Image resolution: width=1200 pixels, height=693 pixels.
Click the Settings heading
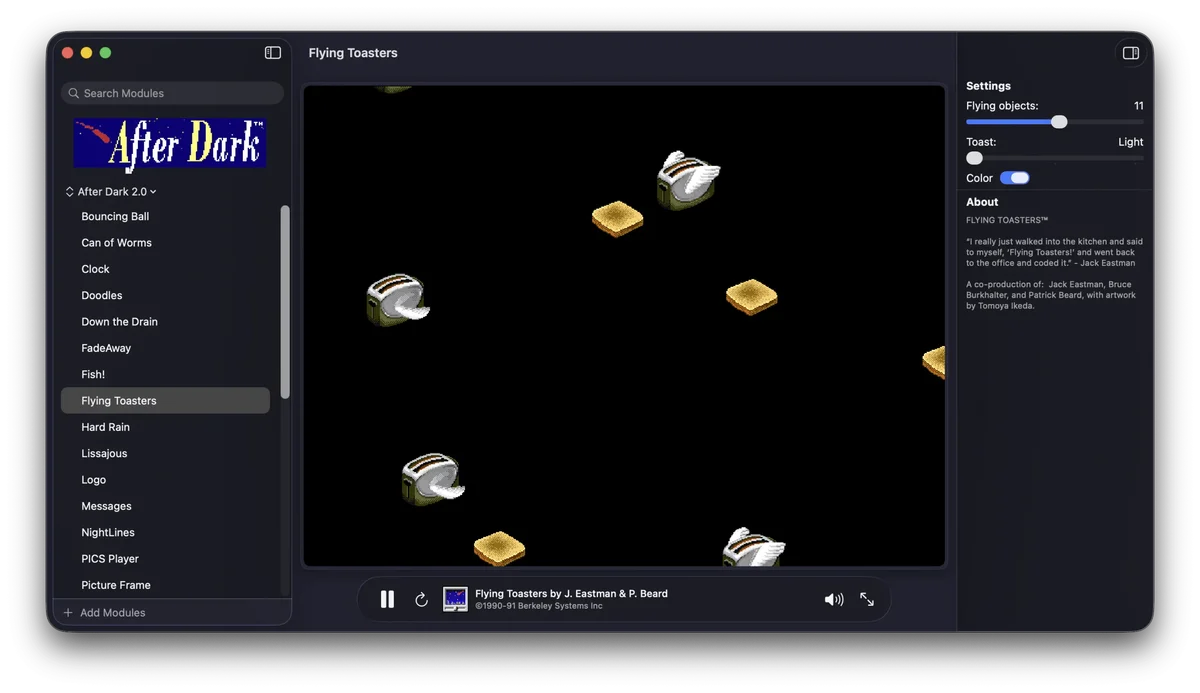coord(988,86)
